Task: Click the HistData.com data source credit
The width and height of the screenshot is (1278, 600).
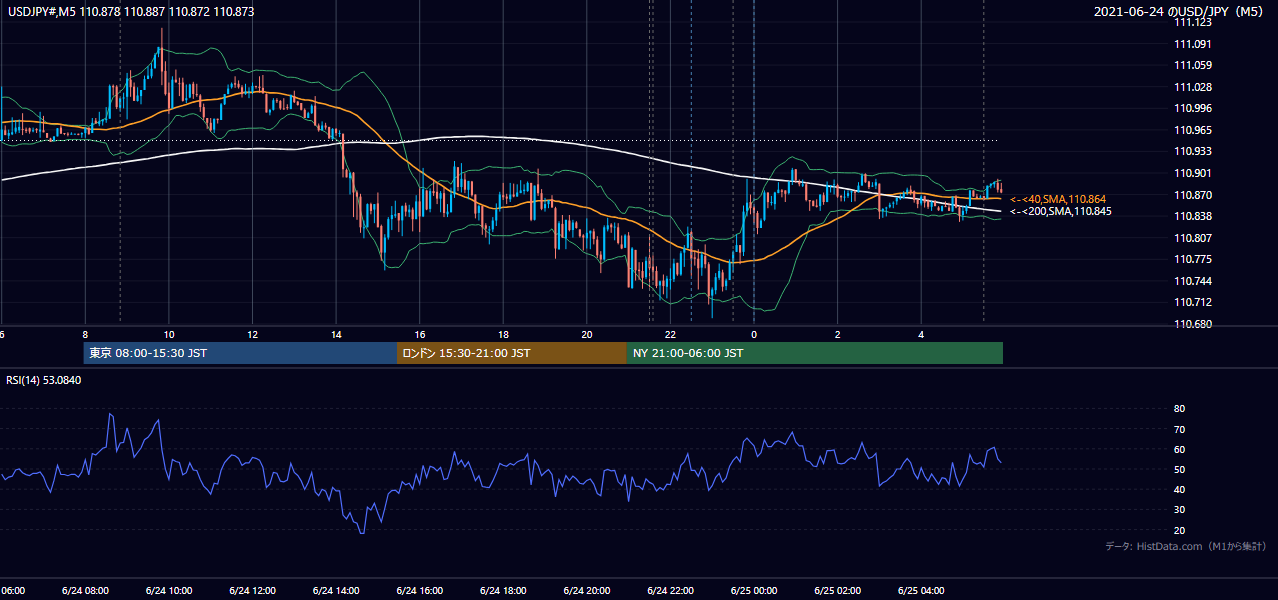Action: pos(1186,546)
